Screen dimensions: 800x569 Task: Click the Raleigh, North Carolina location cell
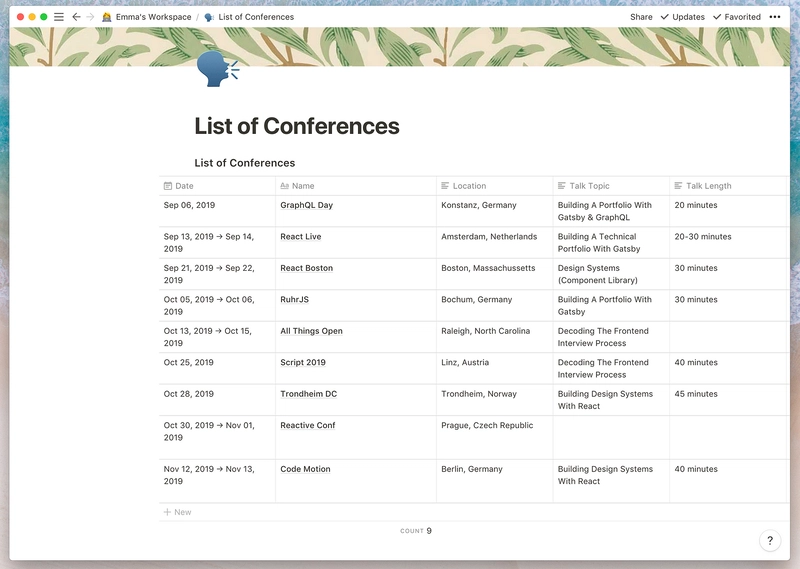point(495,337)
